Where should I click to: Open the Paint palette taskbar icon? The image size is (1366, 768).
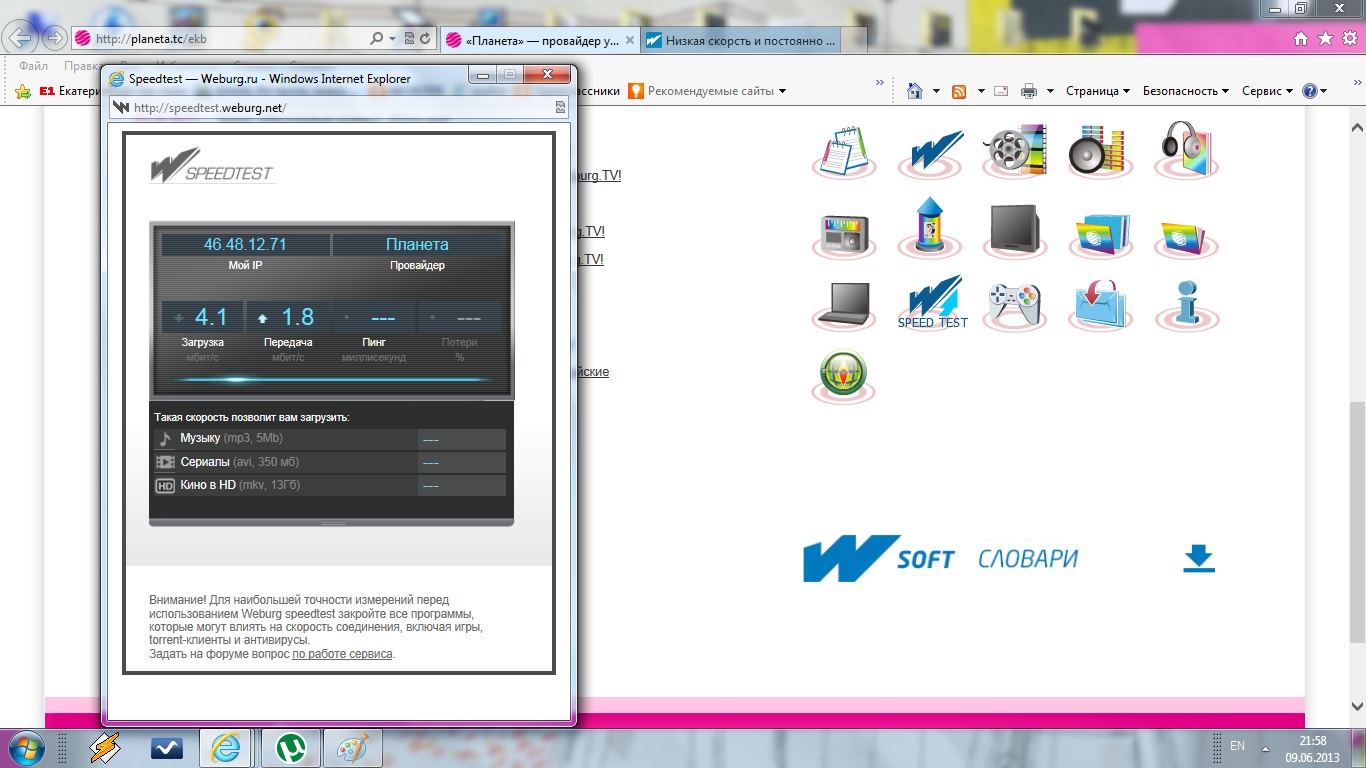coord(352,748)
